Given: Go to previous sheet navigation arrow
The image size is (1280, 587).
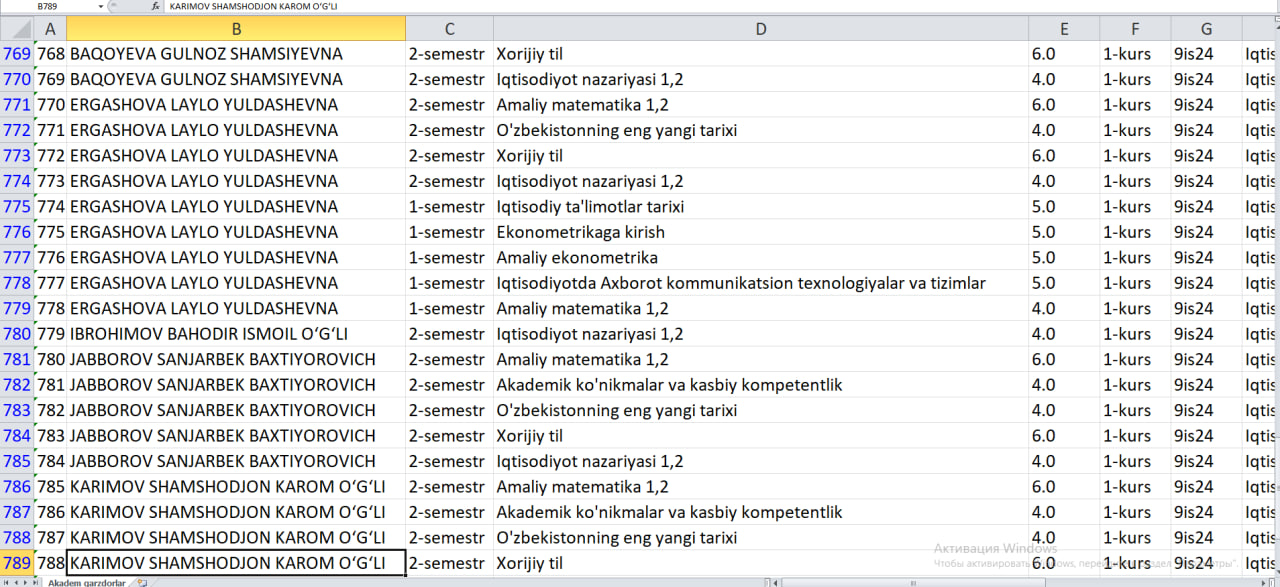Looking at the screenshot, I should [x=16, y=582].
